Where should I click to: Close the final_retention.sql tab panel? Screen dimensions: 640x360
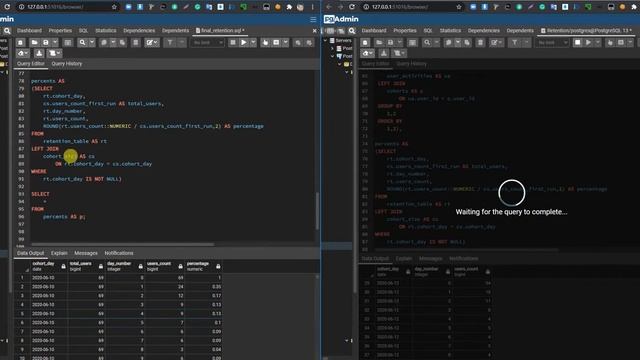(x=314, y=31)
